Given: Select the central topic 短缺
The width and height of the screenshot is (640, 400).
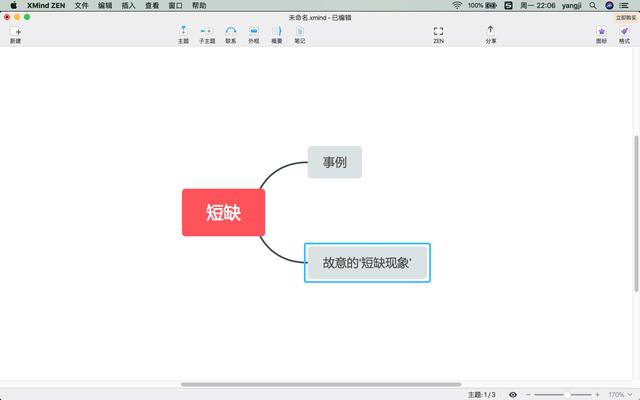Looking at the screenshot, I should (223, 212).
